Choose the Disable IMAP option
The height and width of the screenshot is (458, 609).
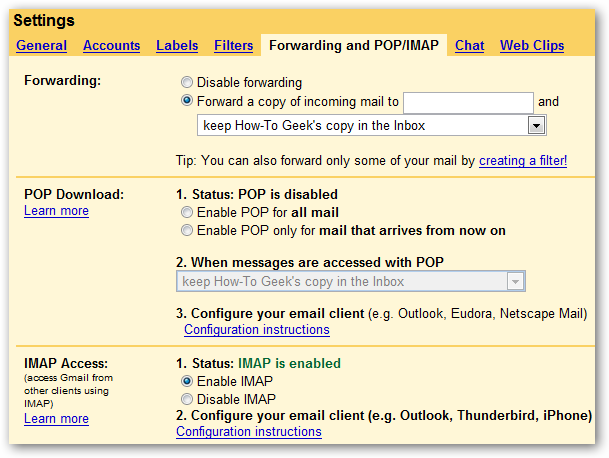[x=187, y=399]
